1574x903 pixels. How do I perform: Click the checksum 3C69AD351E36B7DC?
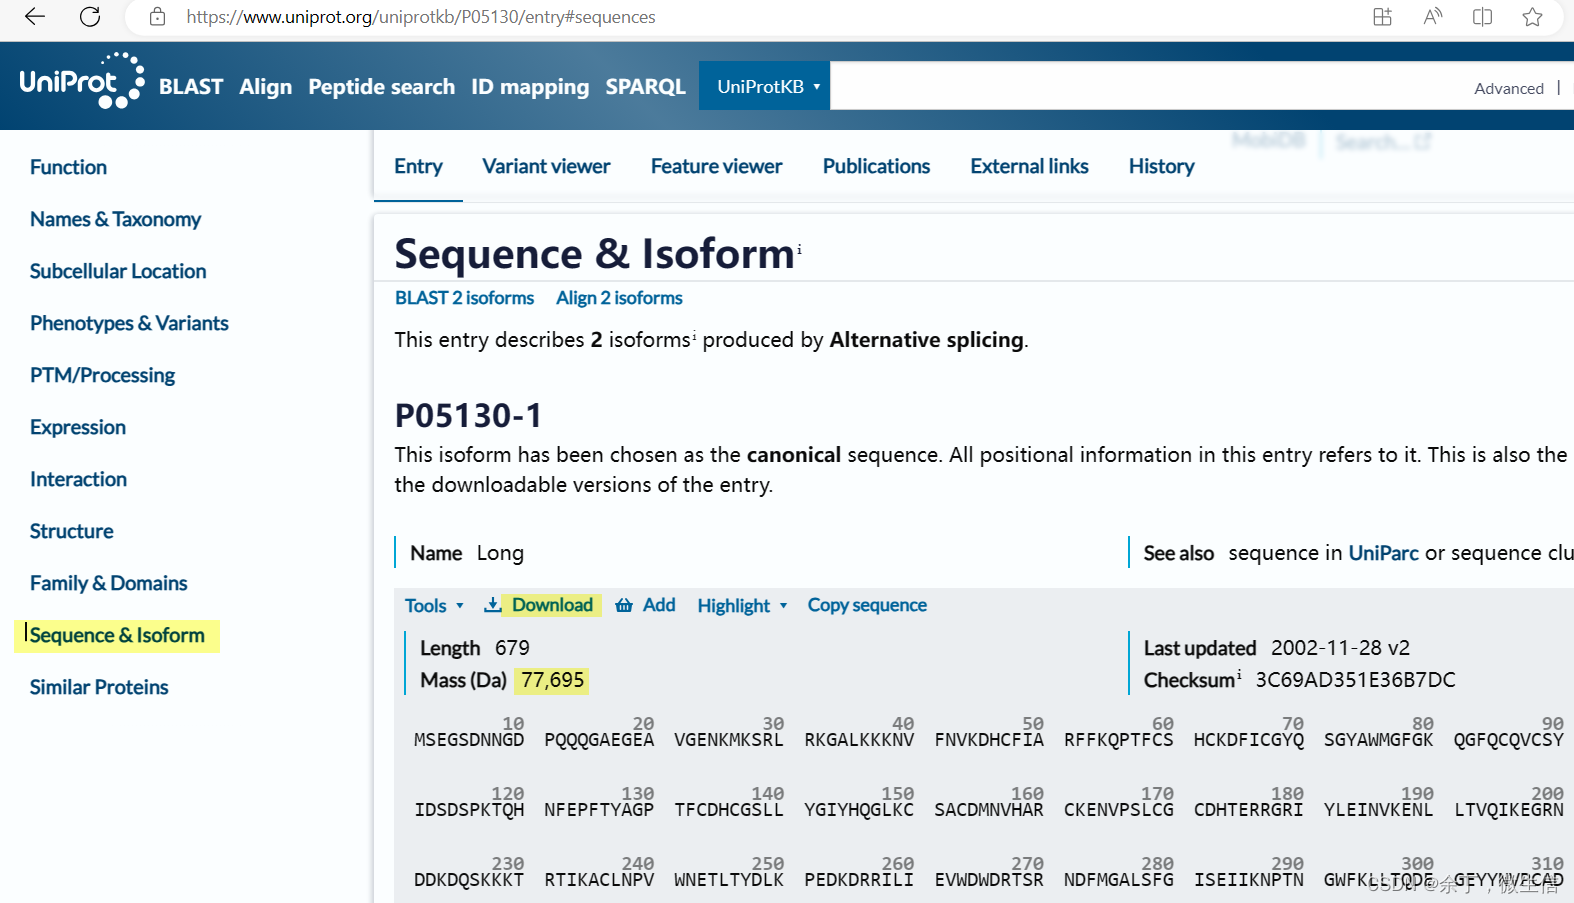click(x=1355, y=680)
